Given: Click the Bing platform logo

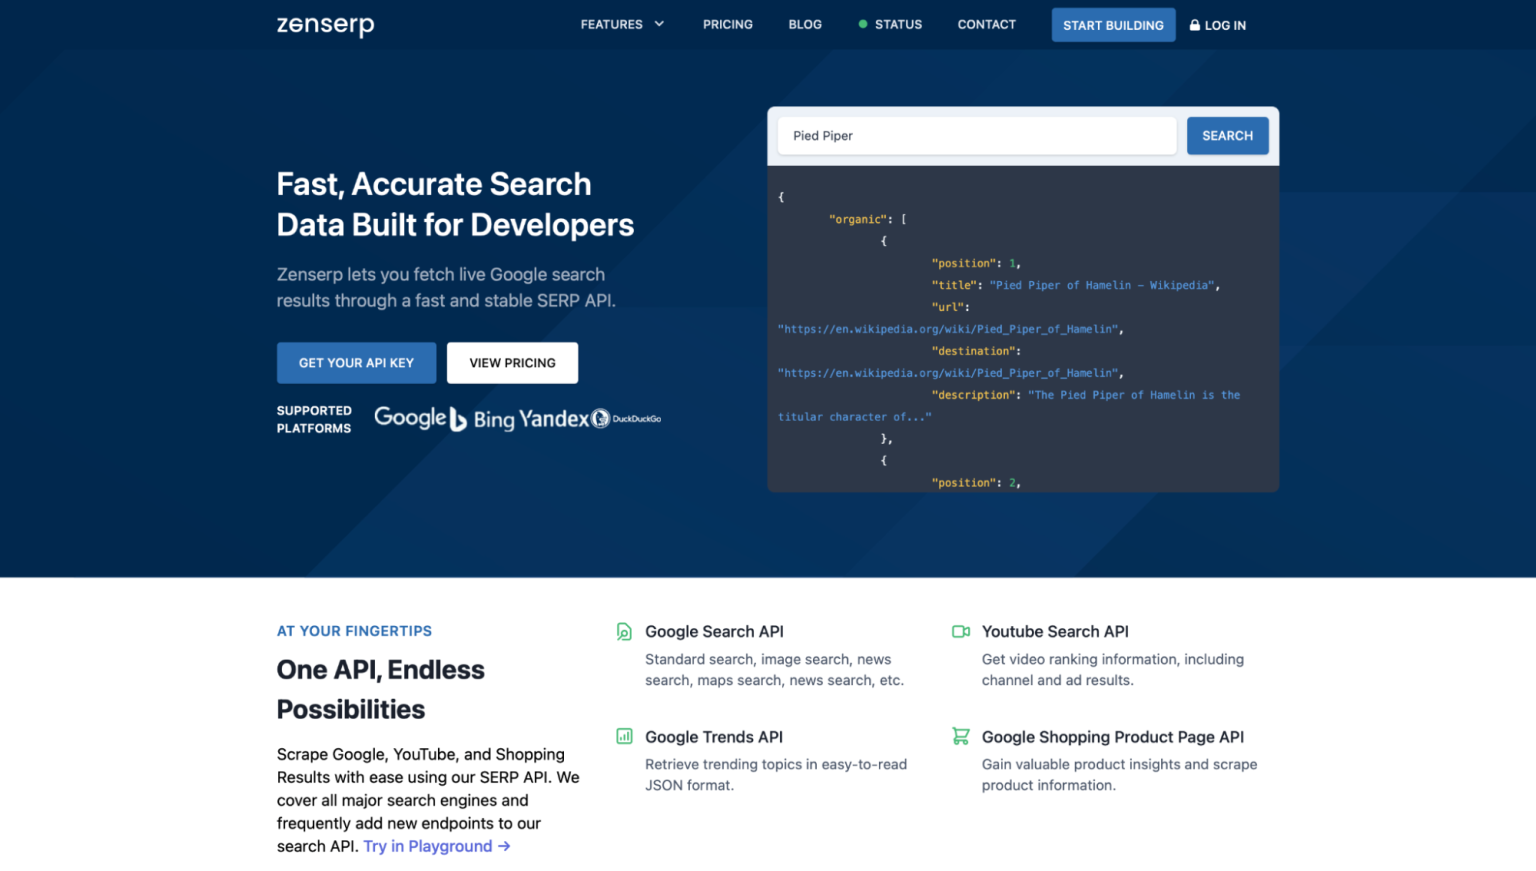Looking at the screenshot, I should tap(482, 419).
